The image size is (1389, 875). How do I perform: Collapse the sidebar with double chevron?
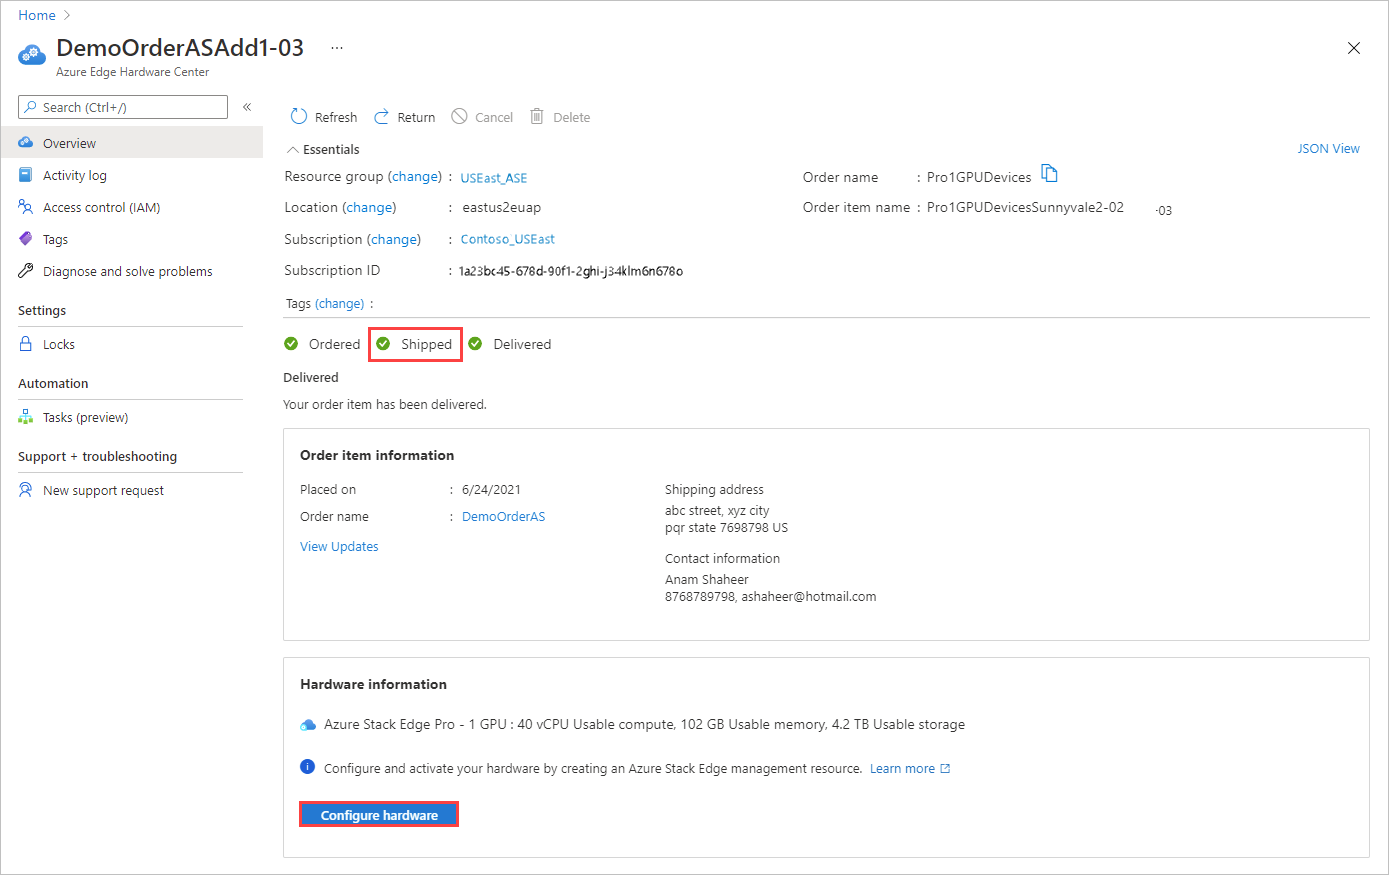(247, 107)
